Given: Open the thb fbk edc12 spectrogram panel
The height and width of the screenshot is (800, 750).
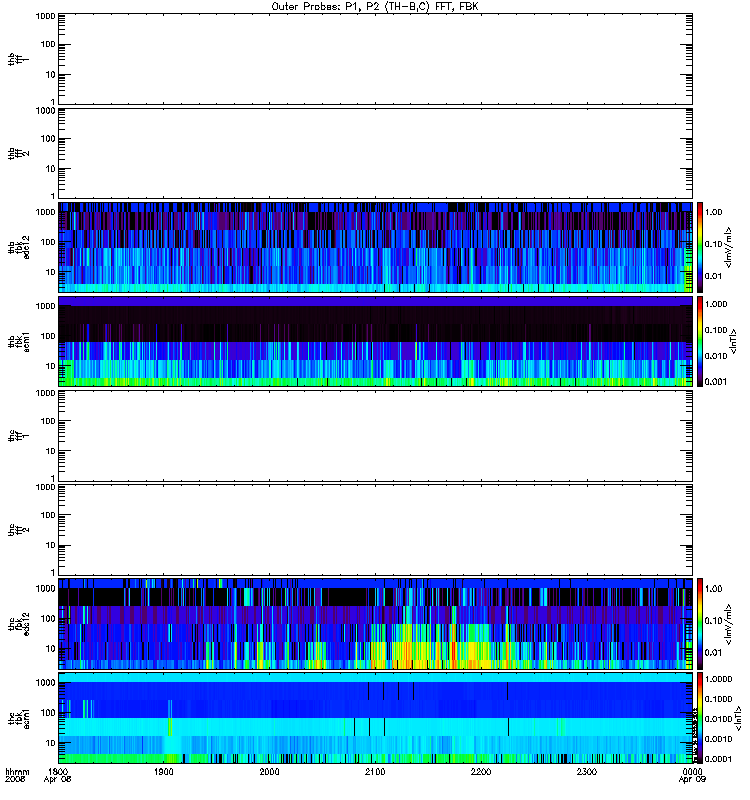Looking at the screenshot, I should (375, 247).
